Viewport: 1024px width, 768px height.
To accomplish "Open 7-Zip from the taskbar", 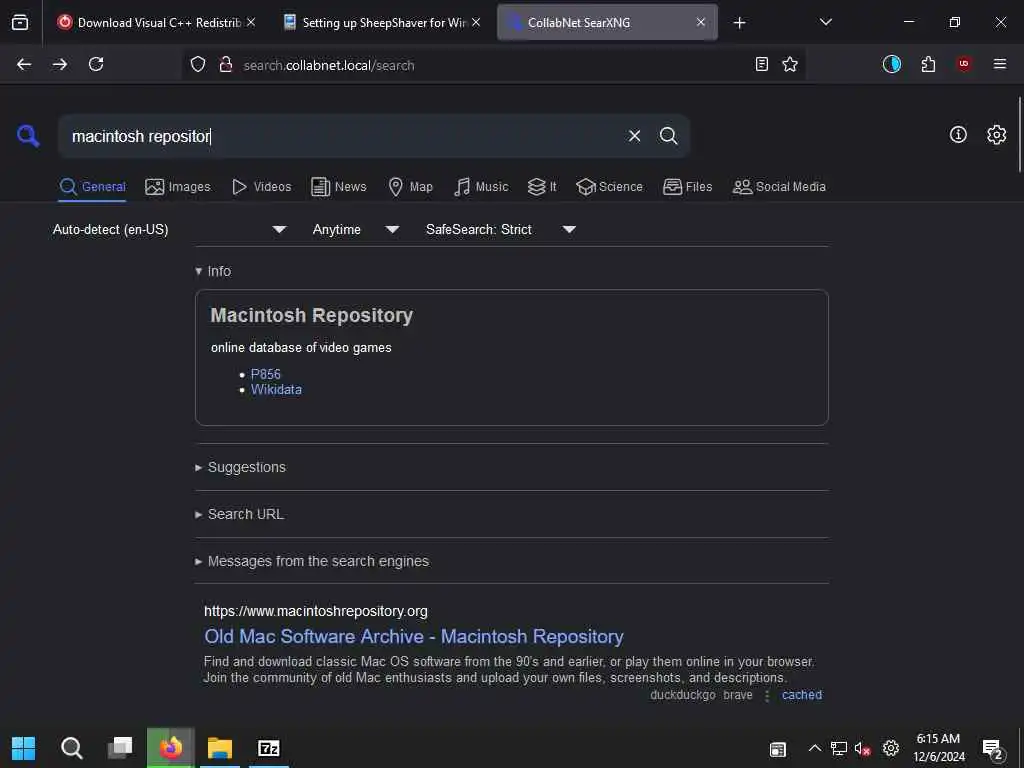I will 268,748.
